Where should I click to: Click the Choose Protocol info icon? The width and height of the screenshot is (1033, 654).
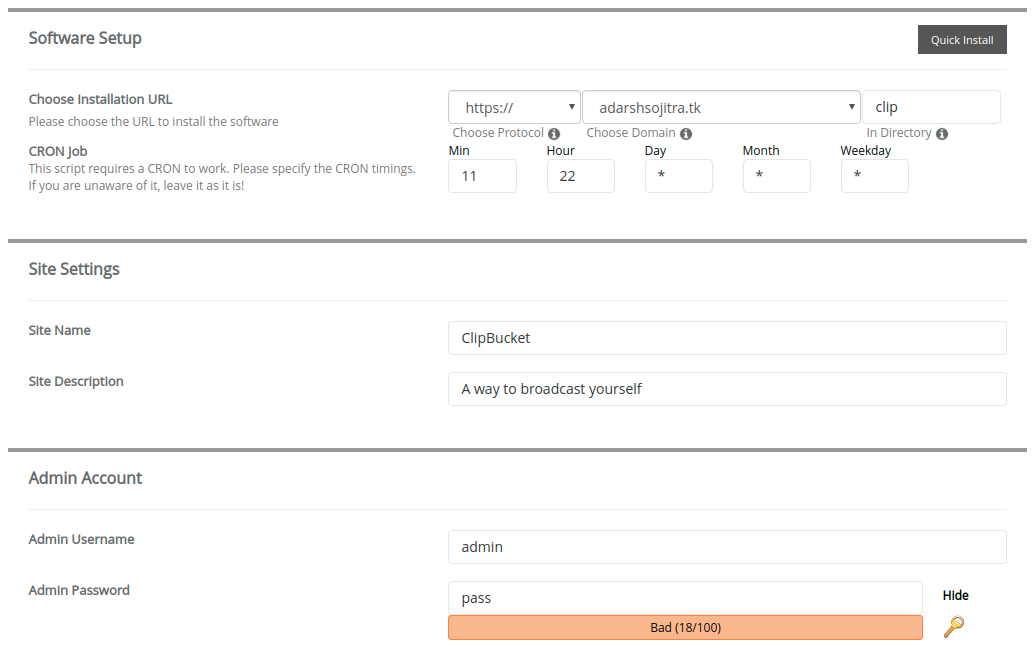[x=554, y=134]
